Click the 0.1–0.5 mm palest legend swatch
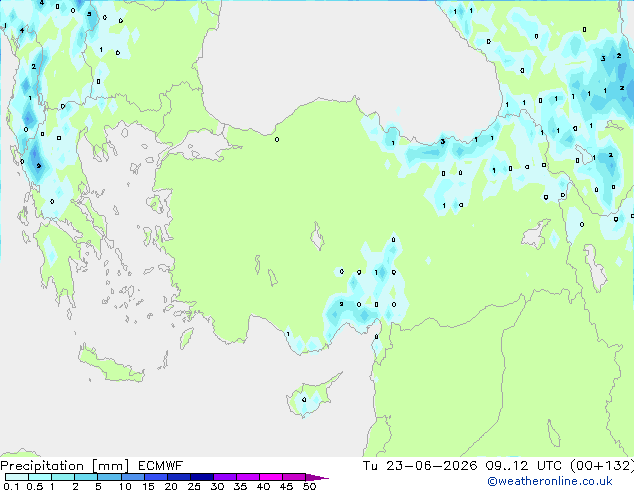The image size is (634, 490). (17, 477)
